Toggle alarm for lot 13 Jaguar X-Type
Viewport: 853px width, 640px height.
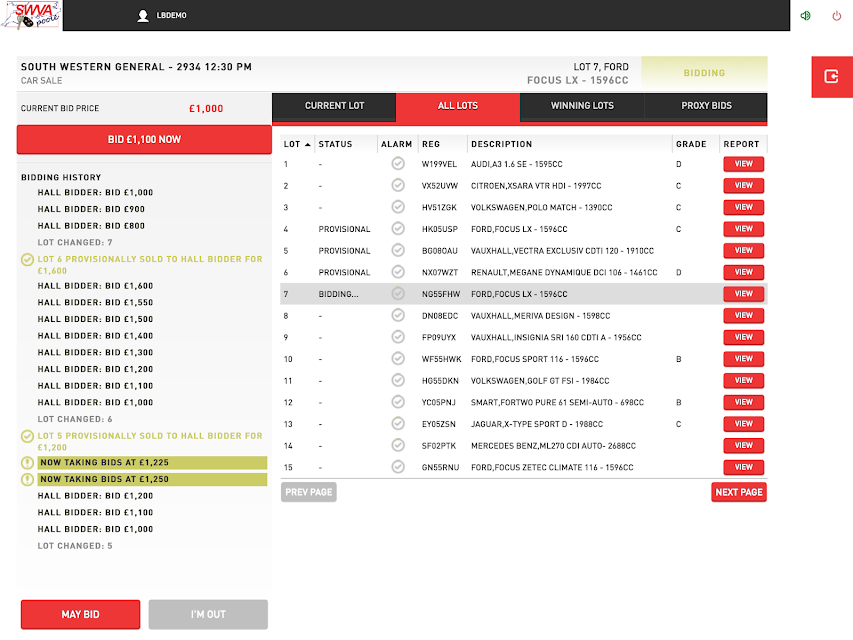coord(398,423)
